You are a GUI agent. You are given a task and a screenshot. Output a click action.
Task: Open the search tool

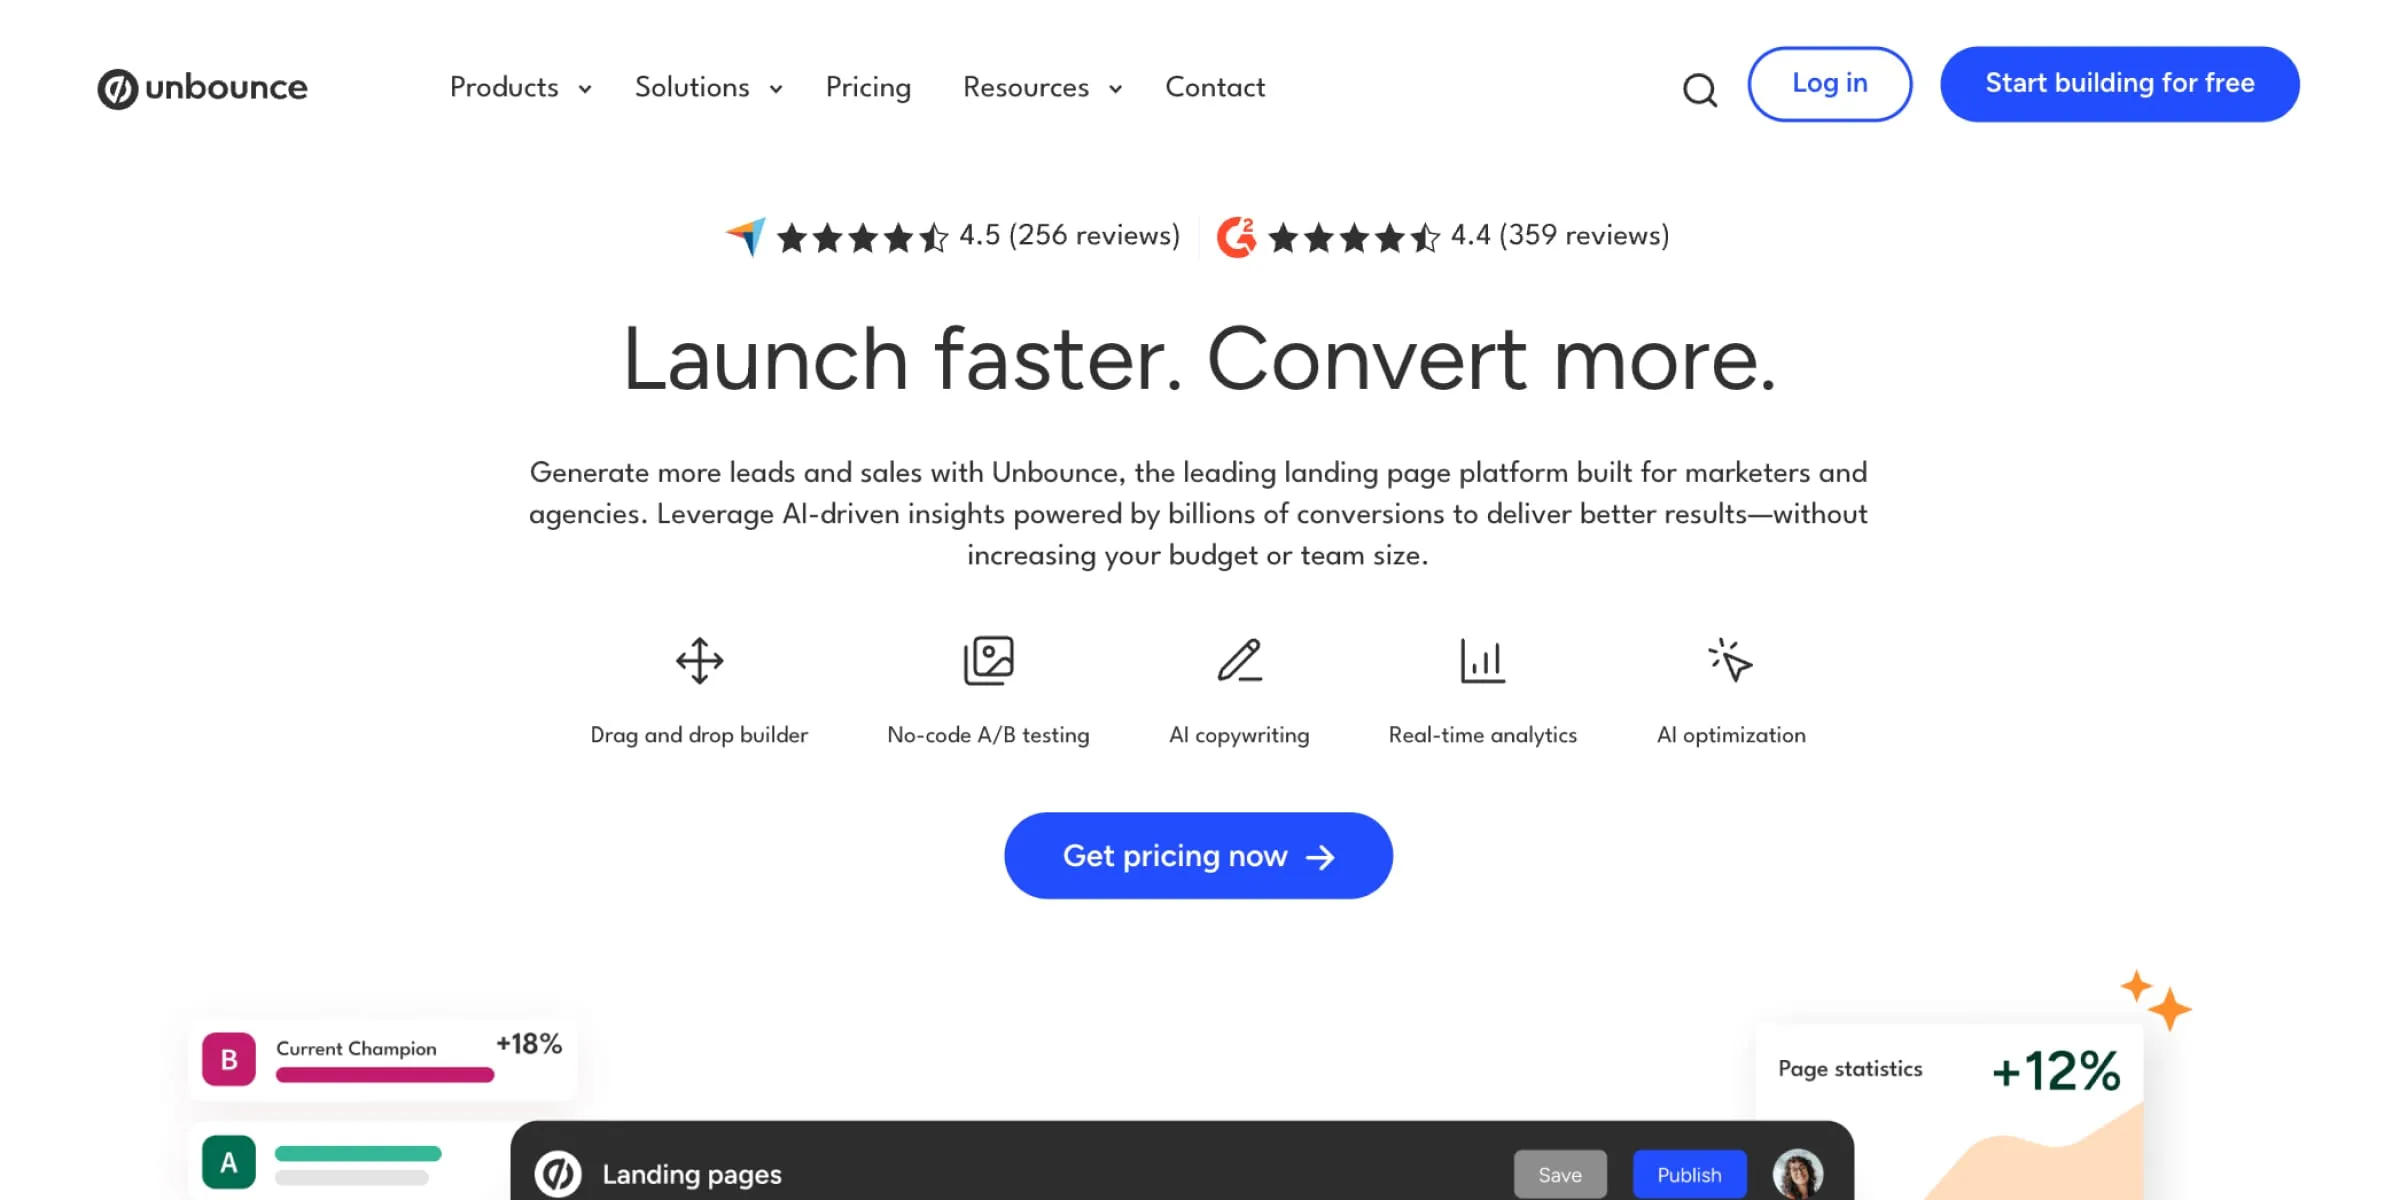(1699, 90)
